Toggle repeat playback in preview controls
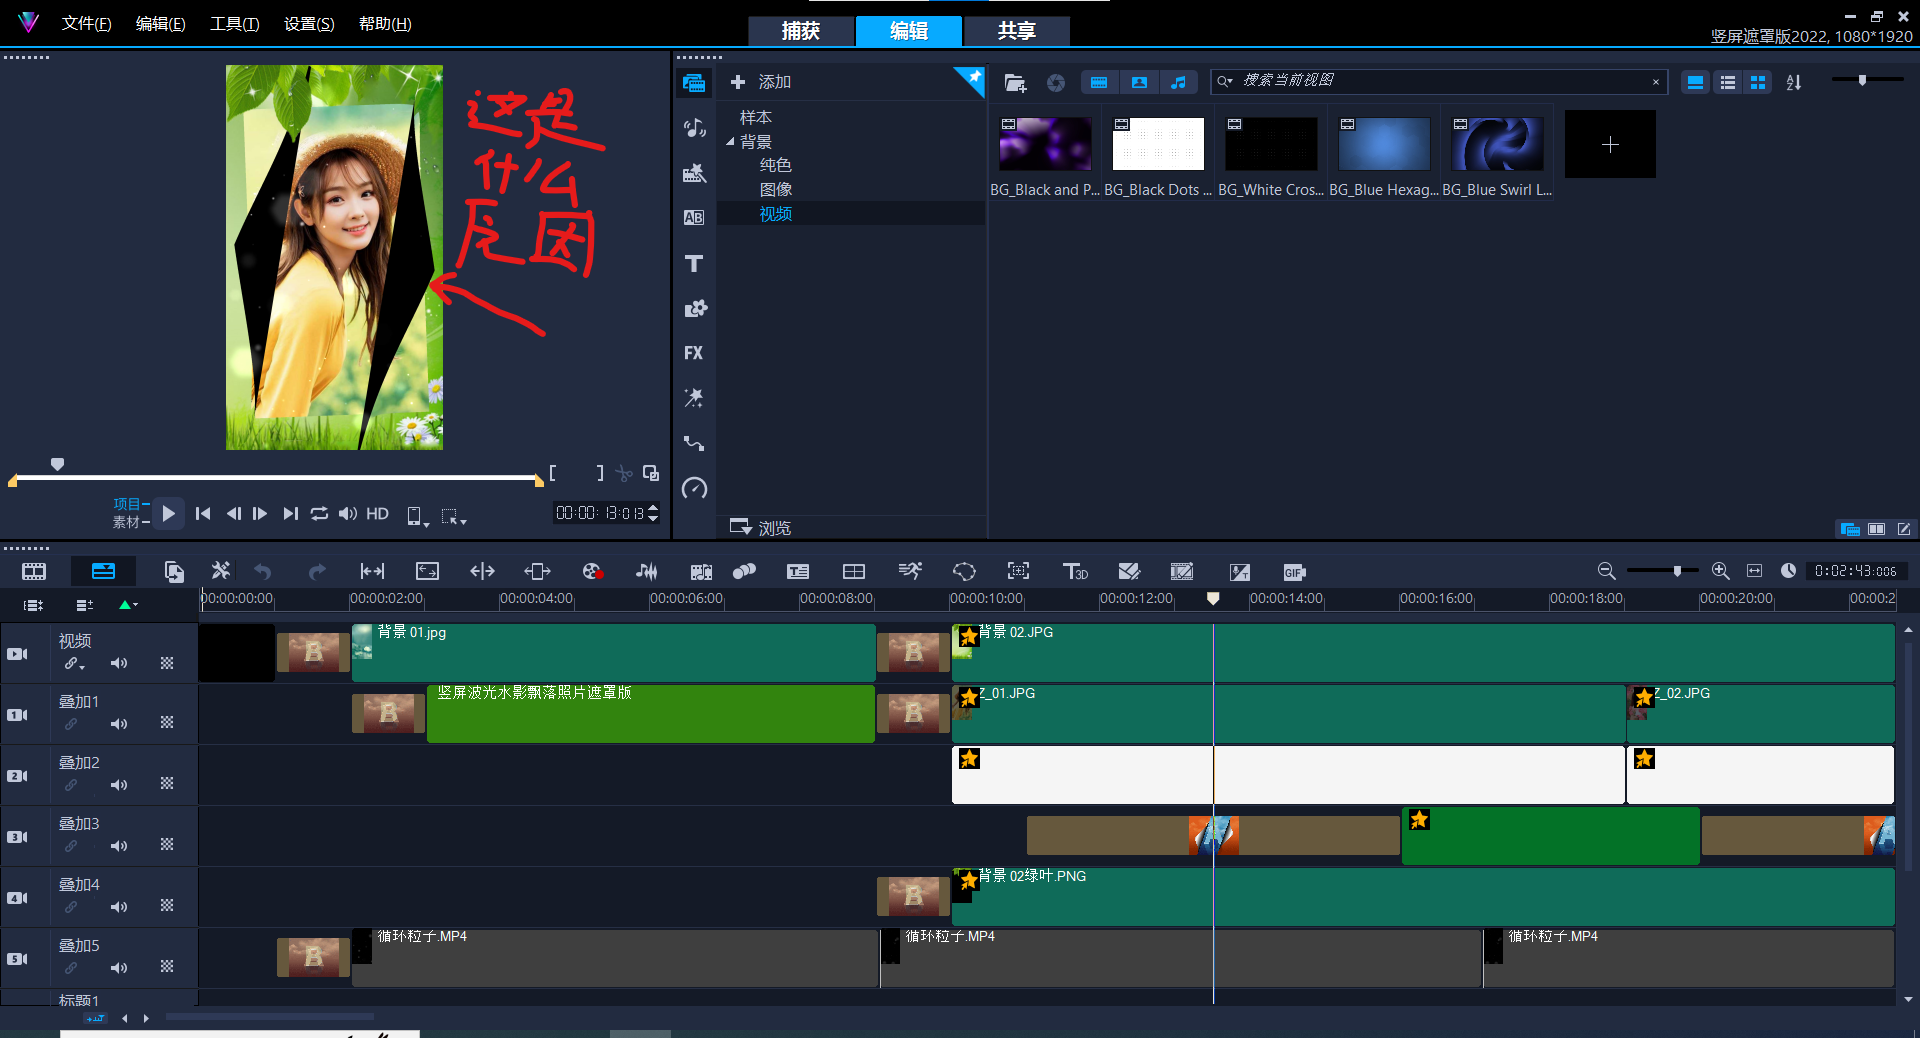The height and width of the screenshot is (1038, 1920). (x=319, y=514)
